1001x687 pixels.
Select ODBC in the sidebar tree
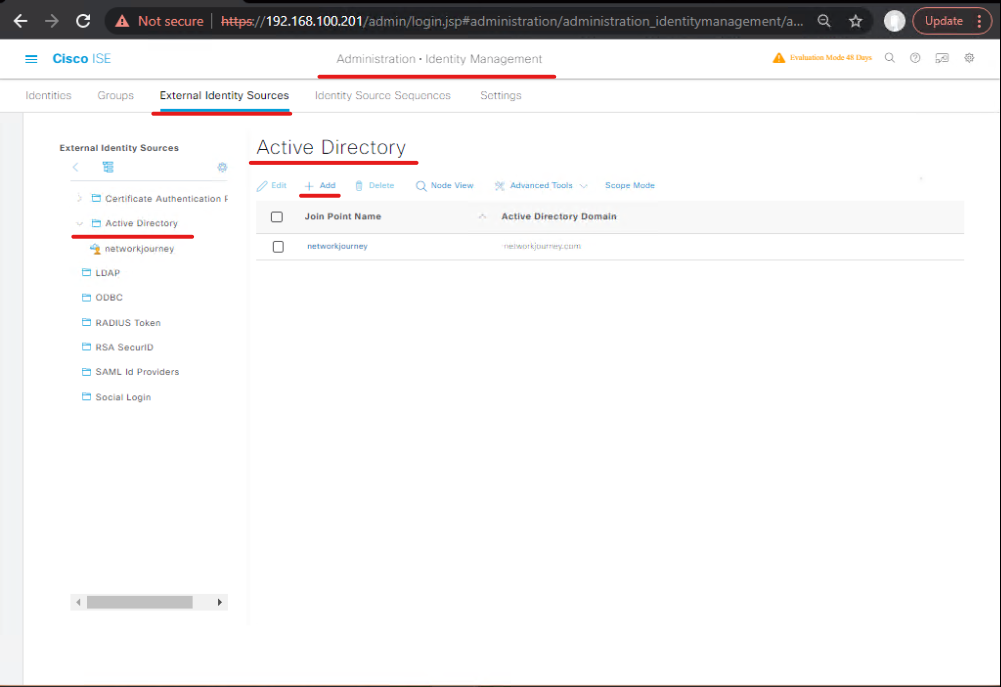(109, 298)
